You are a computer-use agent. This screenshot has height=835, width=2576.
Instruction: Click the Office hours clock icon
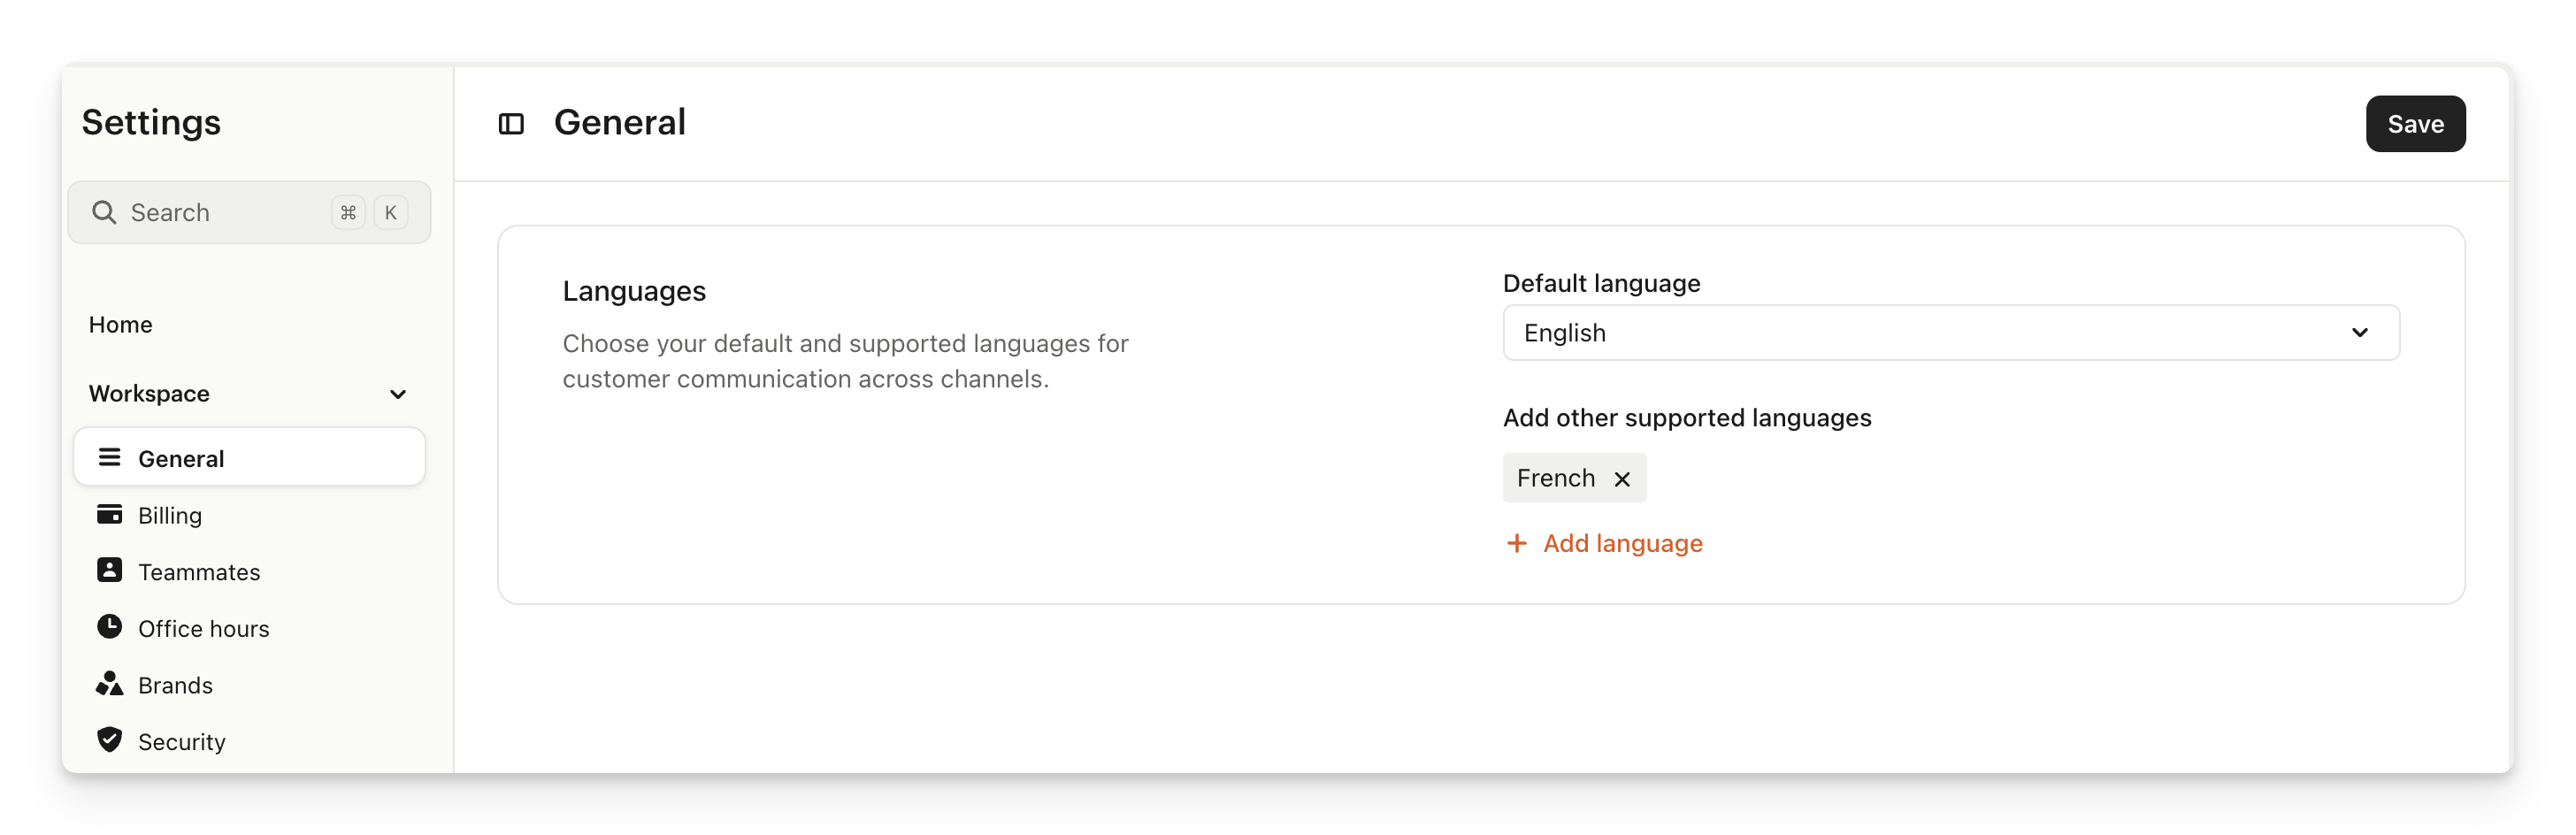[x=109, y=627]
